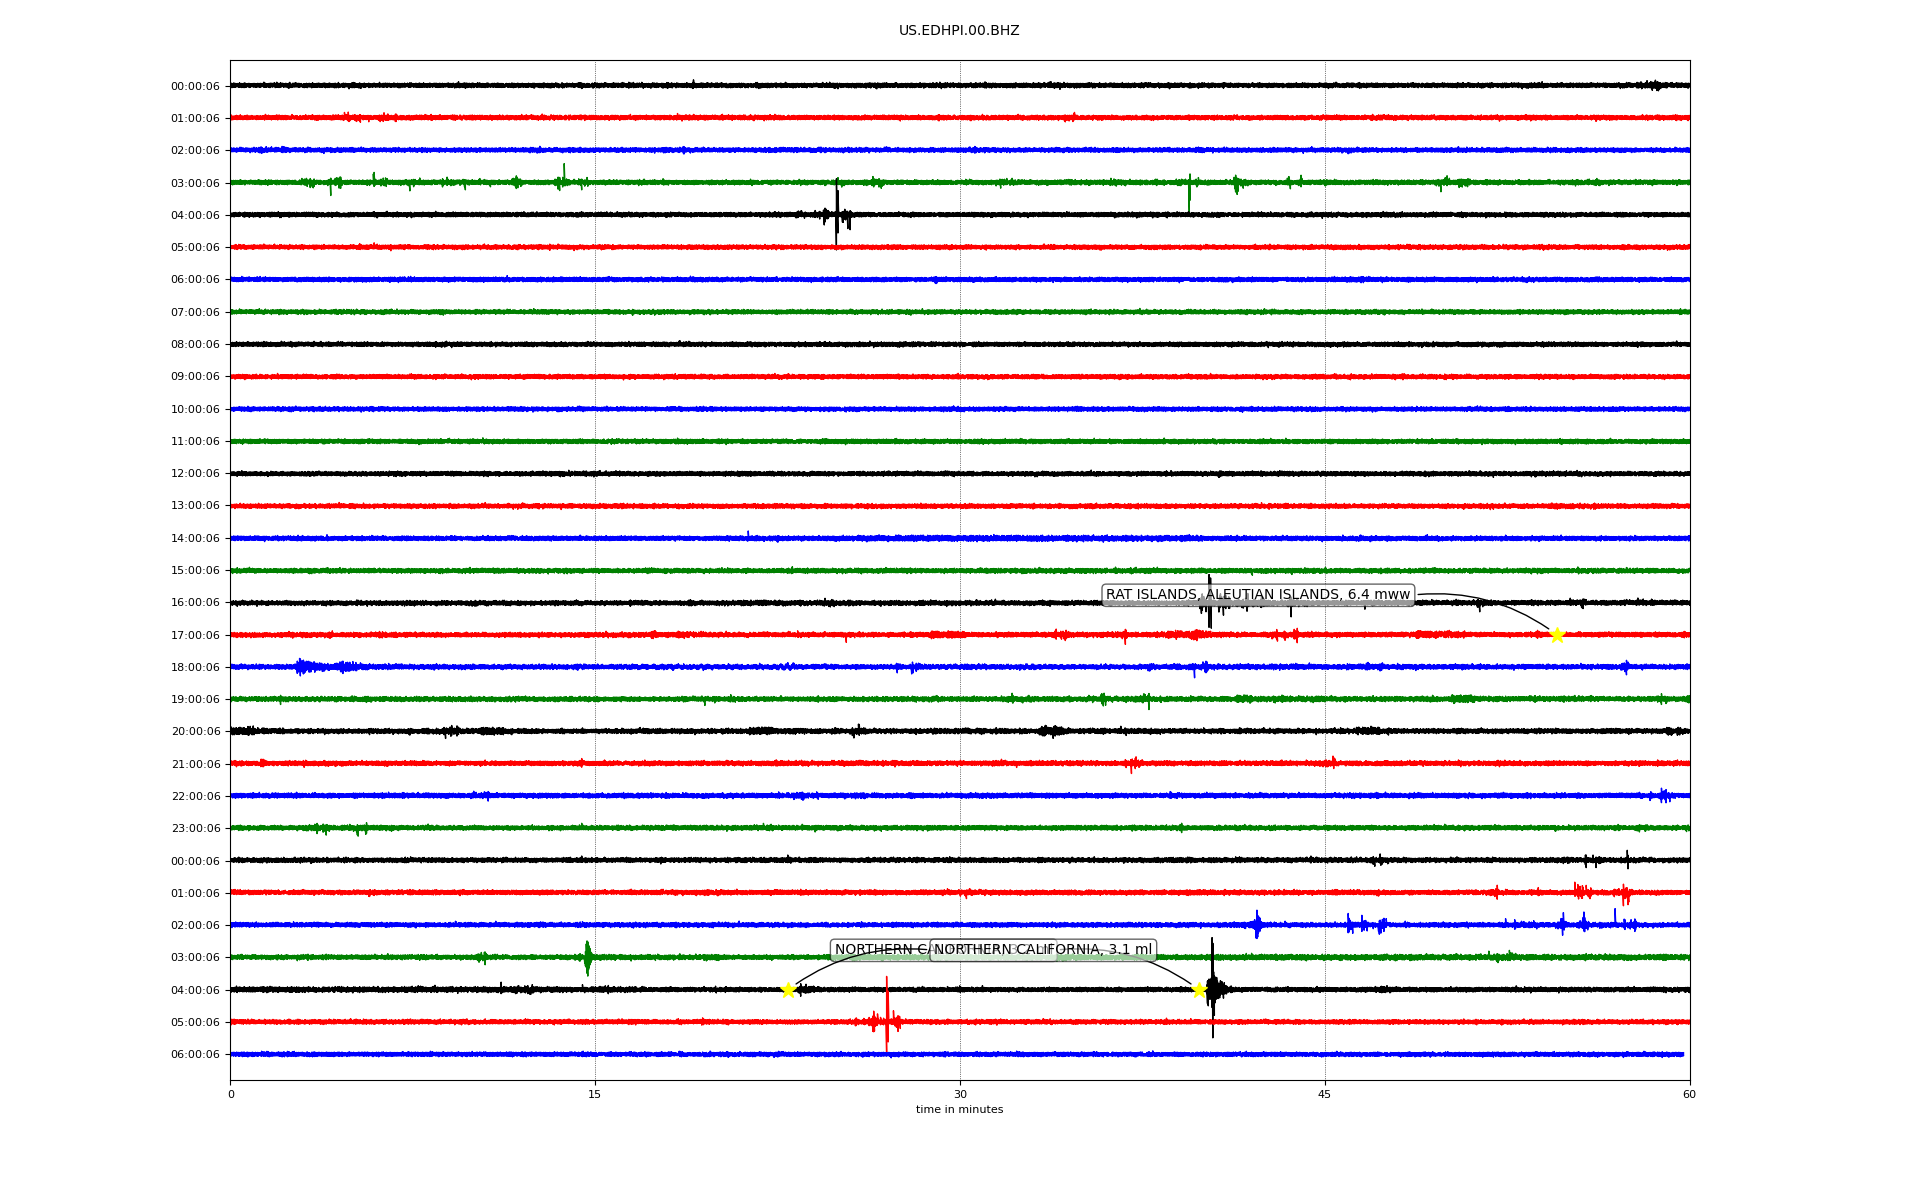This screenshot has height=1200, width=1920.
Task: Click the 15 tick on the x-axis
Action: pos(595,1094)
